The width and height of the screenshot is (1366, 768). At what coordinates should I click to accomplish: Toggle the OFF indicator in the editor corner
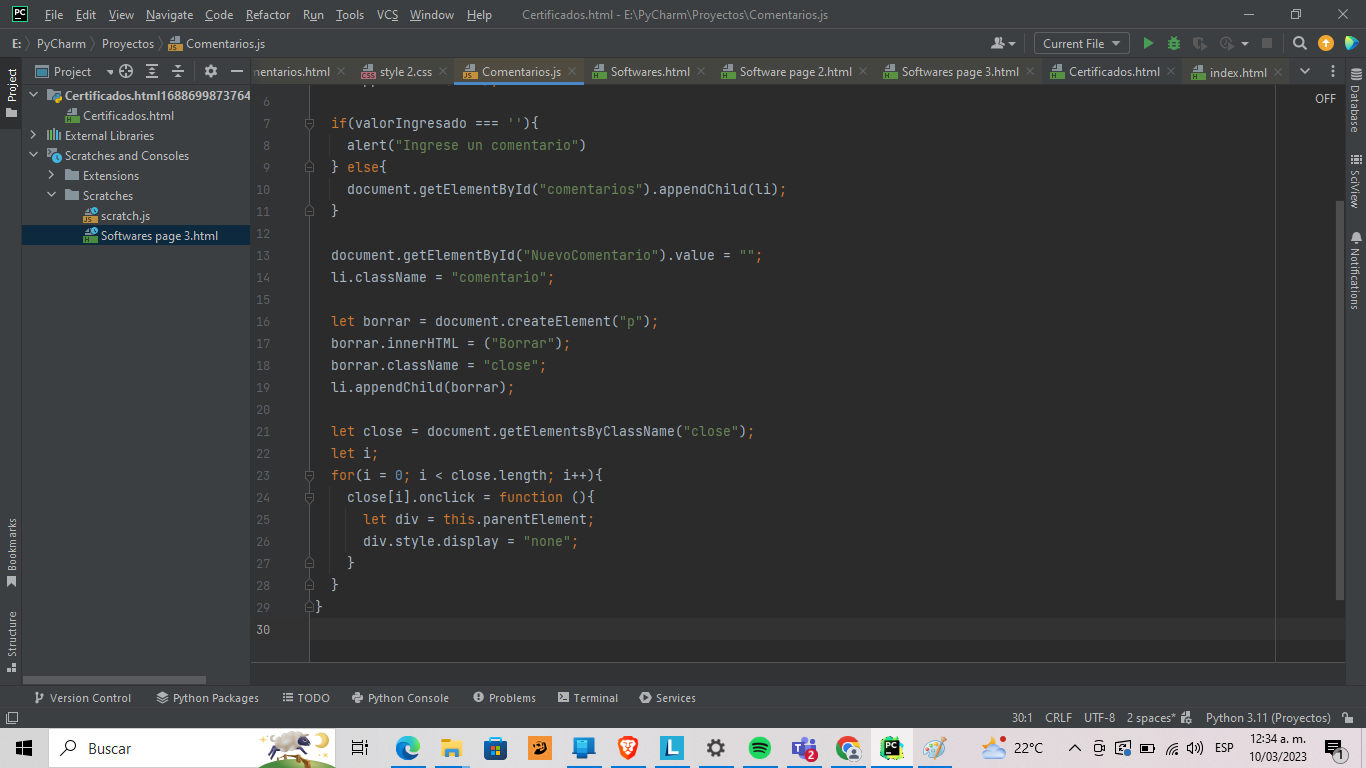pos(1325,98)
